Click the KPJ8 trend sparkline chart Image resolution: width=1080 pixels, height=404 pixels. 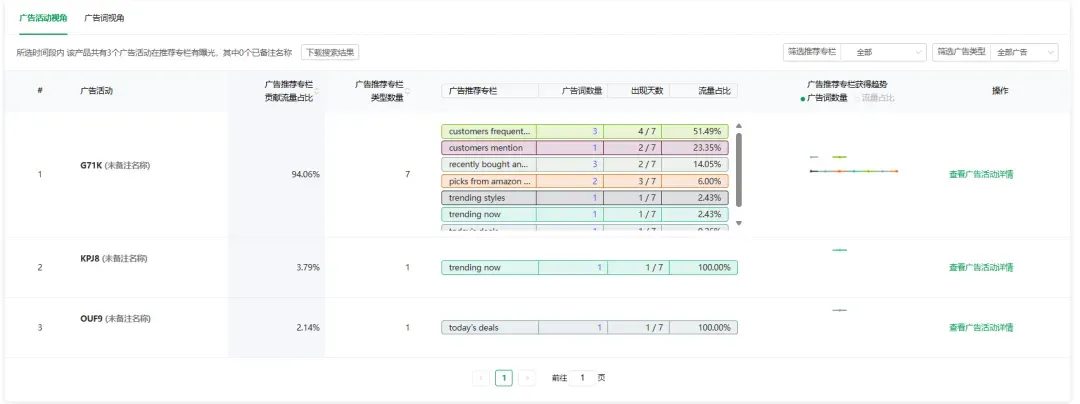tap(839, 251)
